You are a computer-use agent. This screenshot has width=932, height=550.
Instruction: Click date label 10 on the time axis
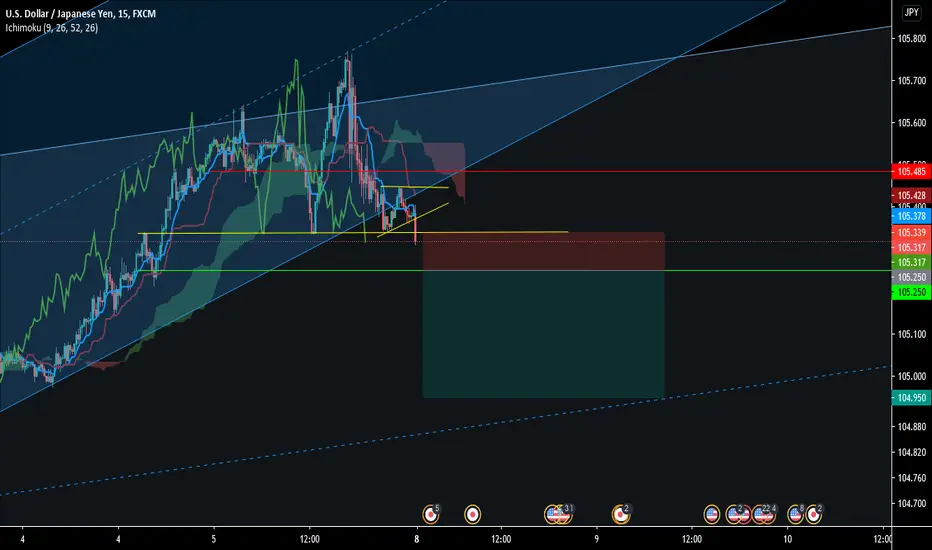788,539
